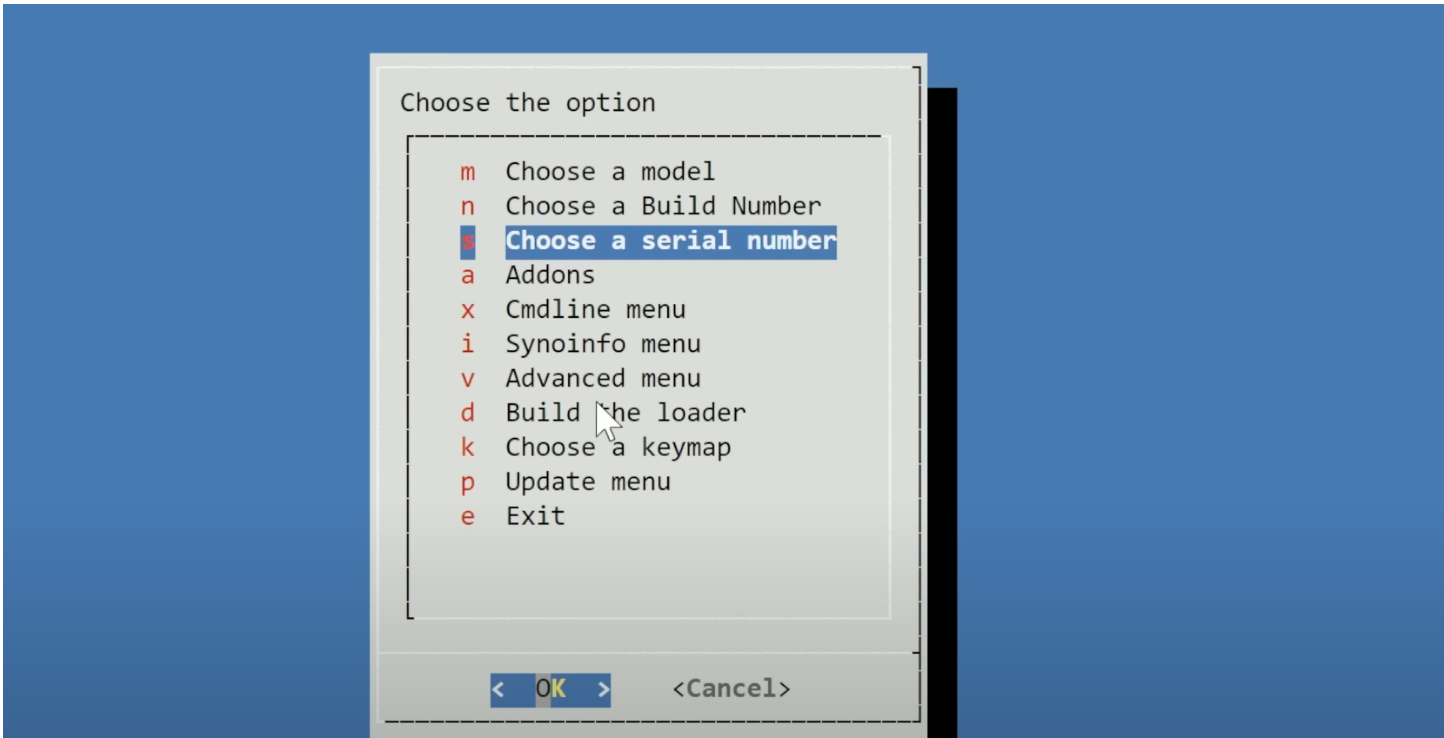This screenshot has height=738, width=1444.
Task: Open the Addons menu entry
Action: tap(550, 275)
